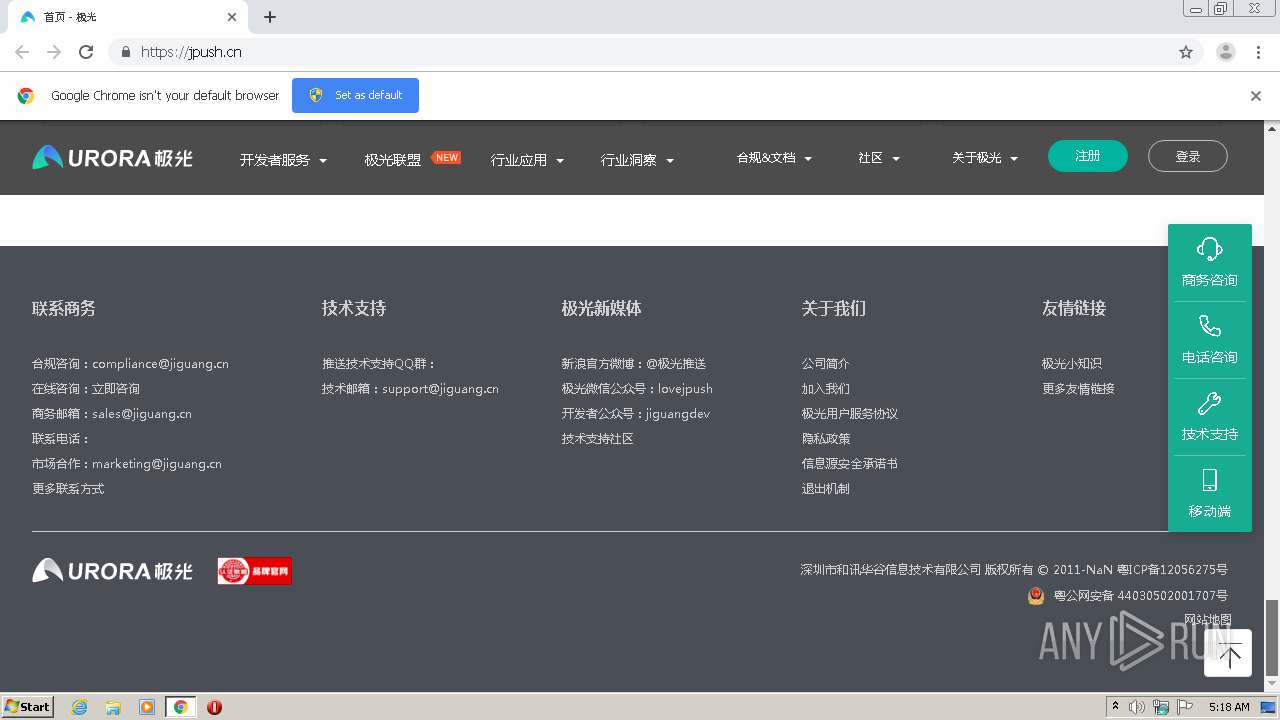
Task: Open @极光推送 Weibo link
Action: (x=676, y=364)
